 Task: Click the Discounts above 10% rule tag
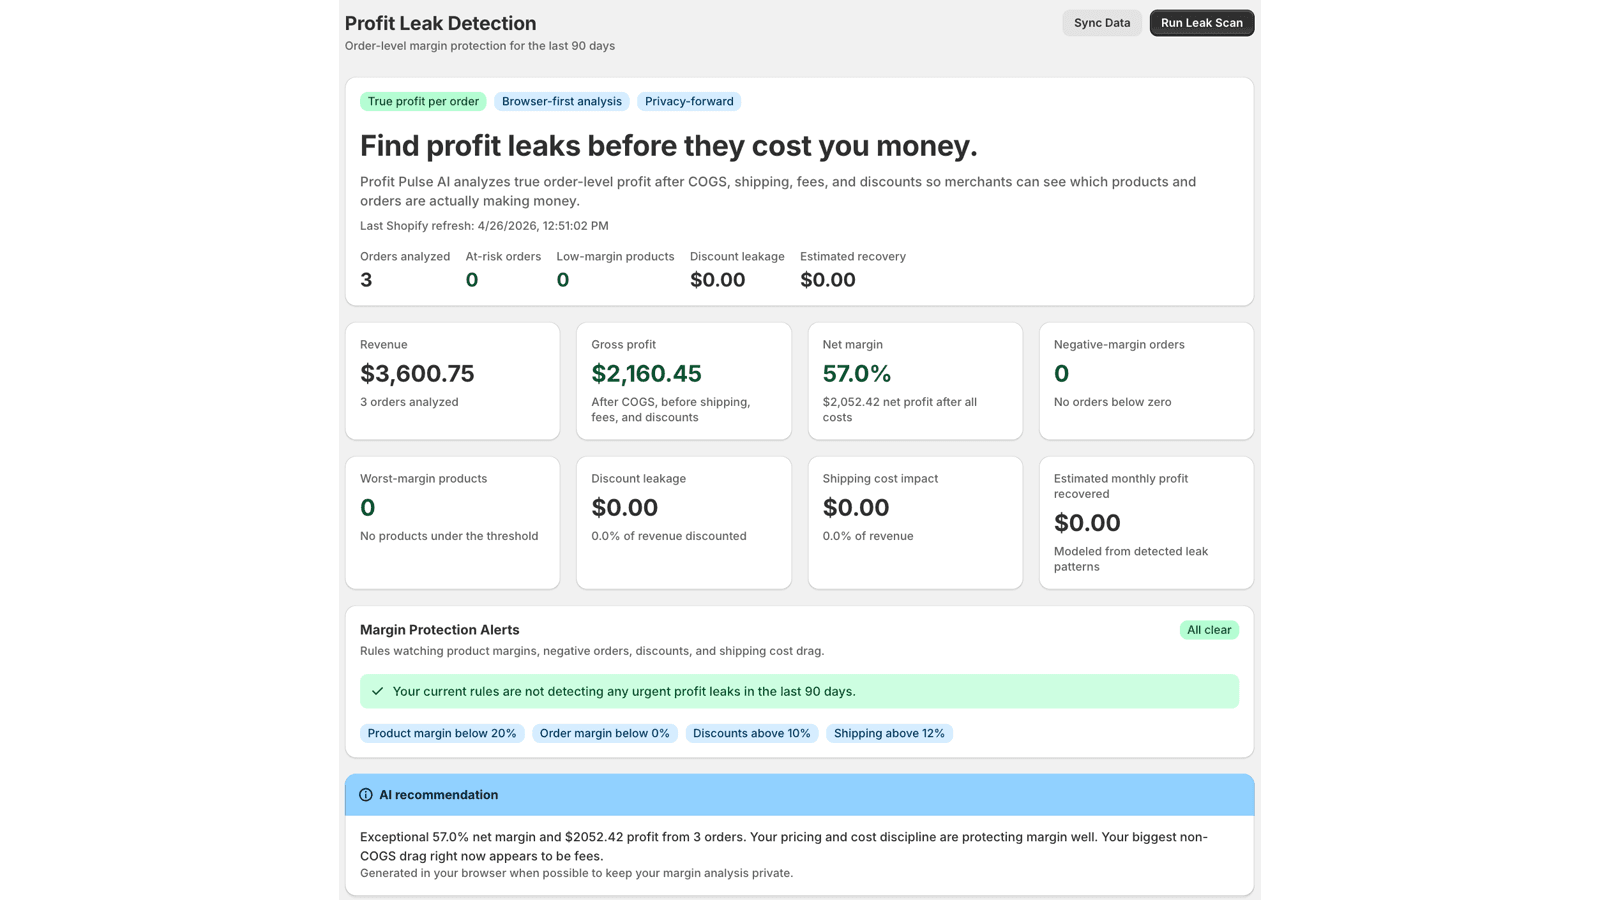752,733
